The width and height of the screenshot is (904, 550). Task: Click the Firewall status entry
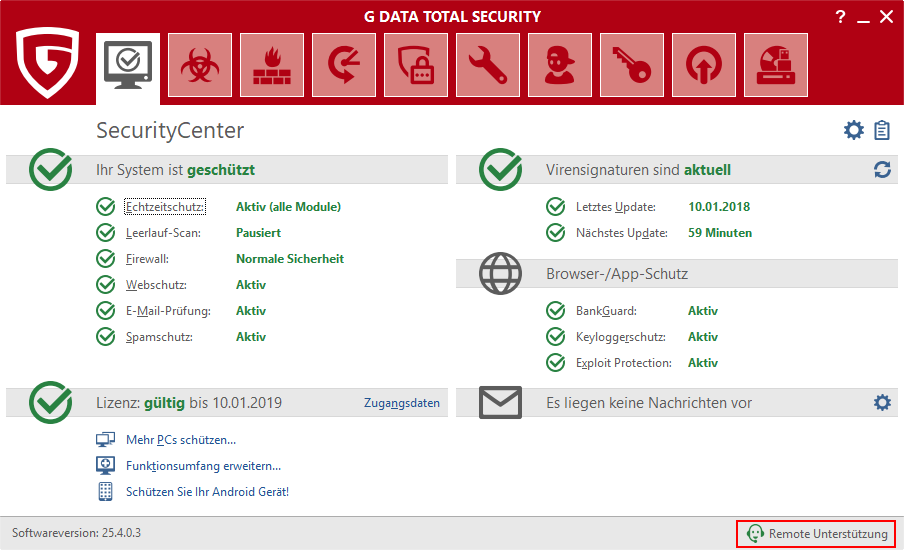147,259
